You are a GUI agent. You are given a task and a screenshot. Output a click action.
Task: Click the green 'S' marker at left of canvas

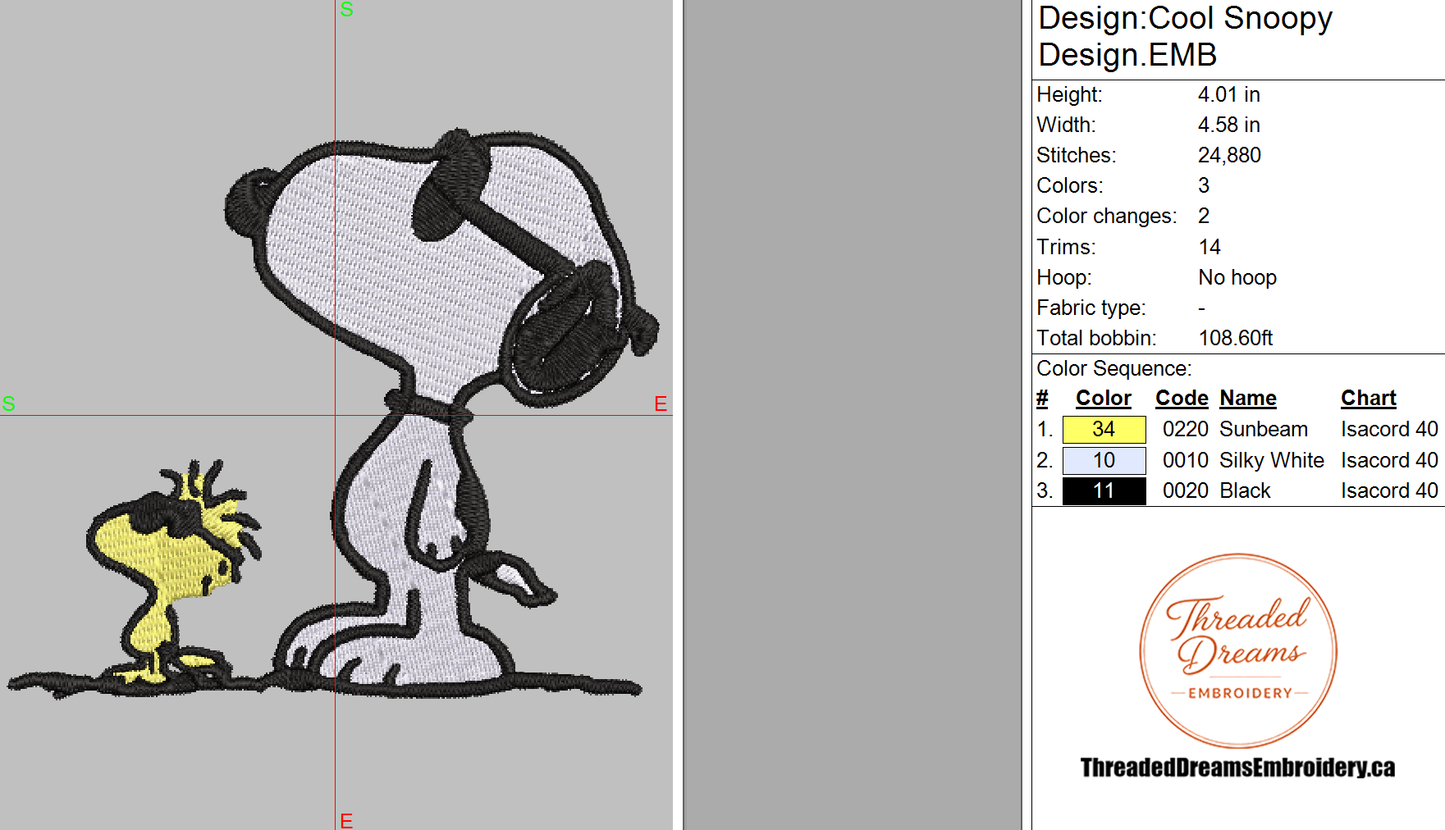8,404
